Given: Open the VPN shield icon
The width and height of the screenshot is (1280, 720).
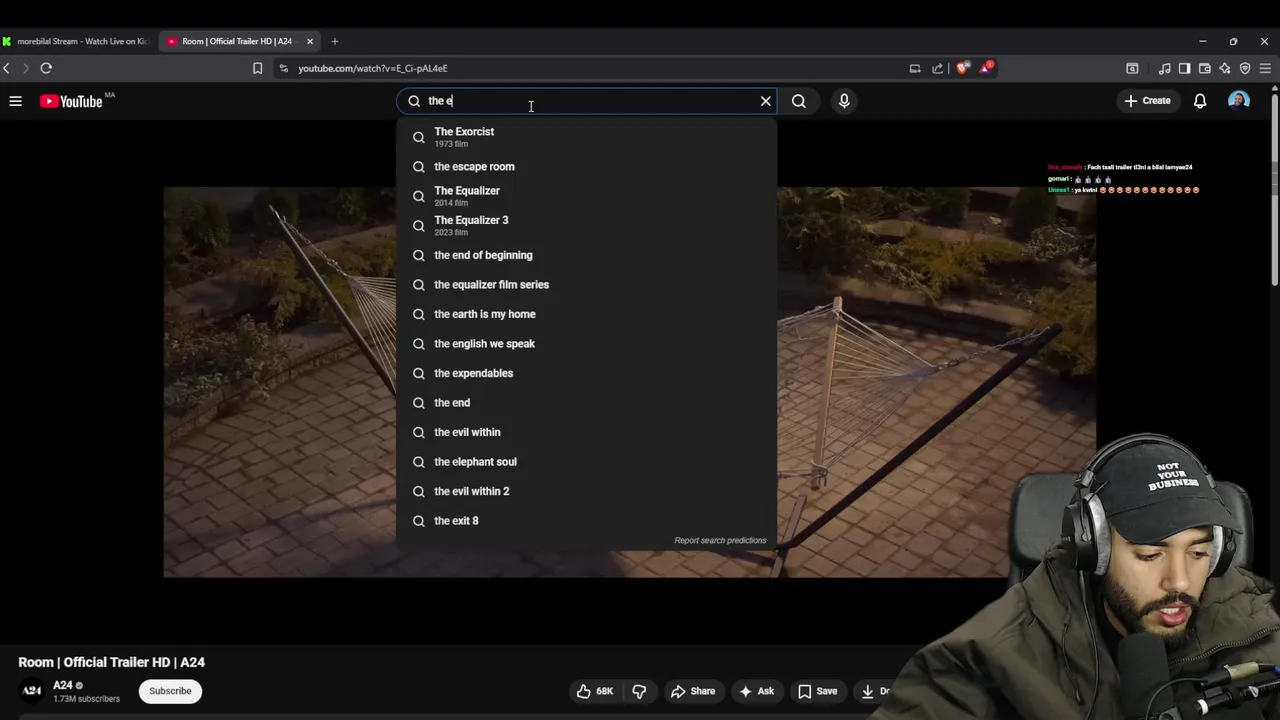Looking at the screenshot, I should 1245,68.
